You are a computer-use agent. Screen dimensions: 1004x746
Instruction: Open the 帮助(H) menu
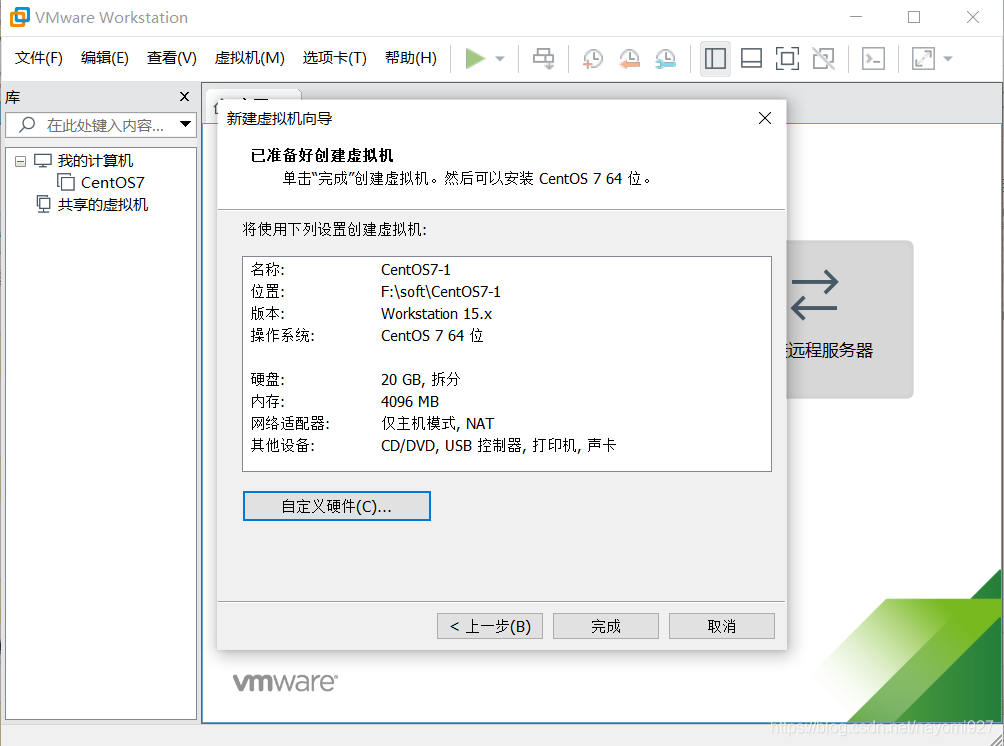(410, 58)
